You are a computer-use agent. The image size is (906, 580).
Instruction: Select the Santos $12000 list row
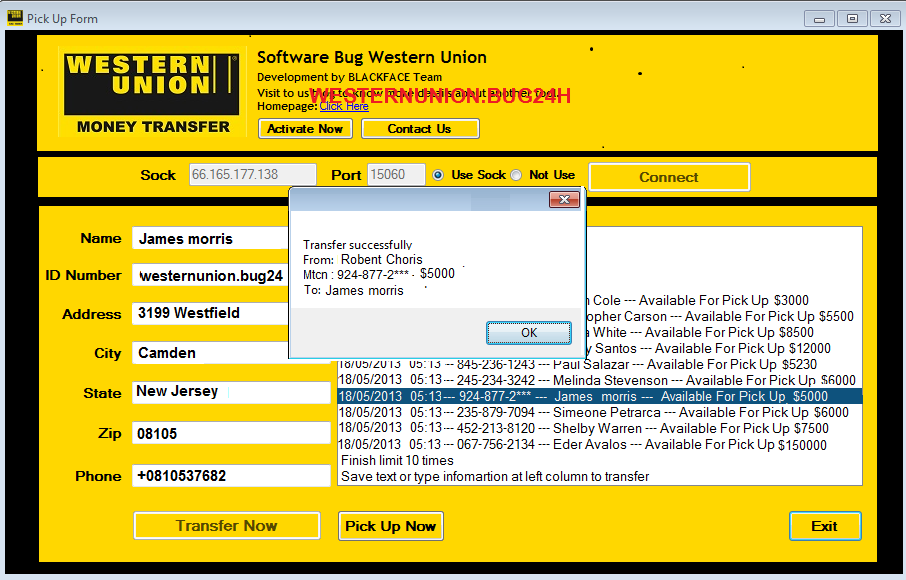tap(724, 348)
